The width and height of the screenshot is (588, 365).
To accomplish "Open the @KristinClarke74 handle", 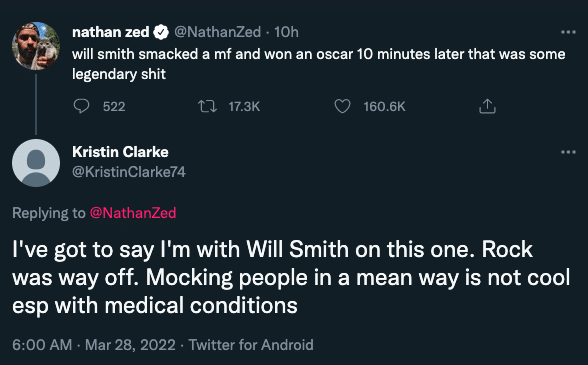I will click(129, 172).
